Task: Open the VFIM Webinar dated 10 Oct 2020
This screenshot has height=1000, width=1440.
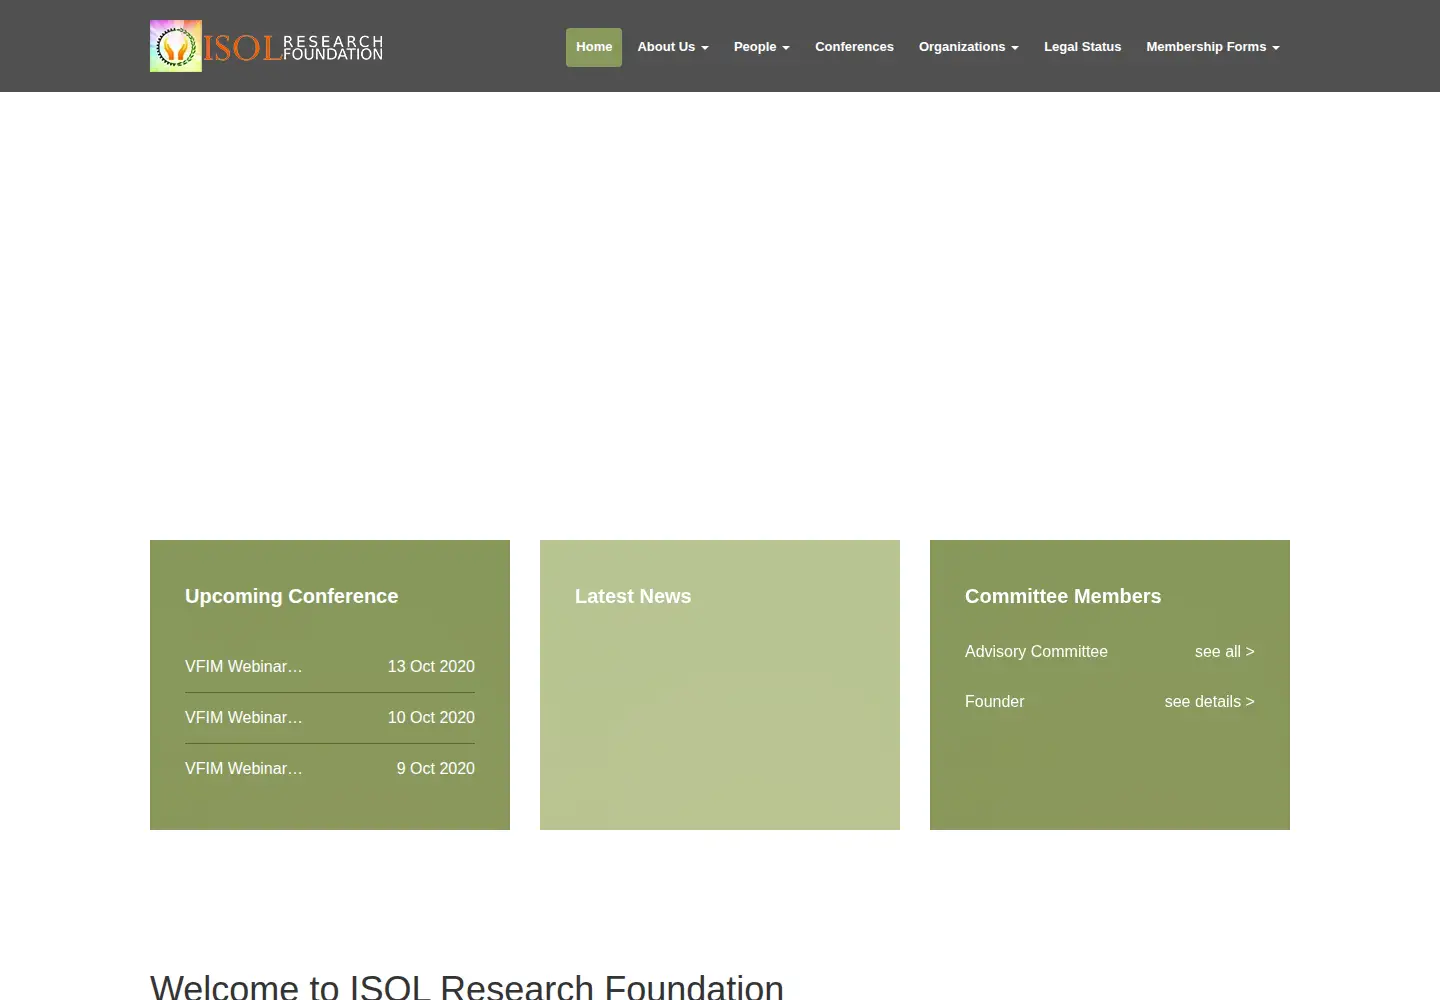Action: point(244,718)
